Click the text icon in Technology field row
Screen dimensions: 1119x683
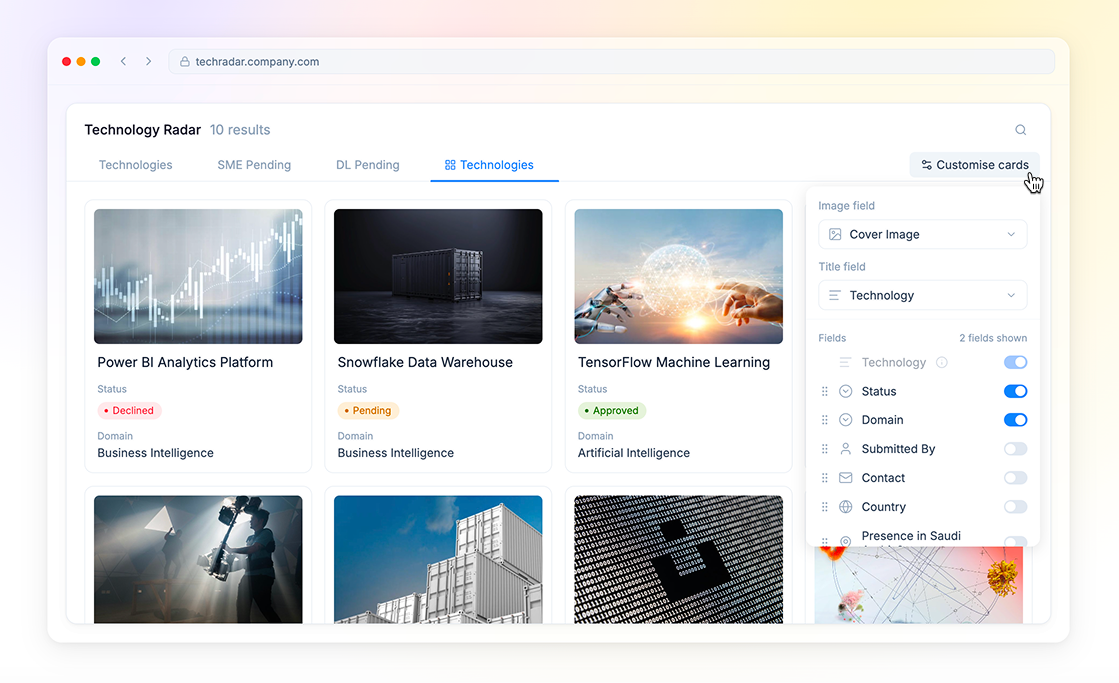(845, 363)
